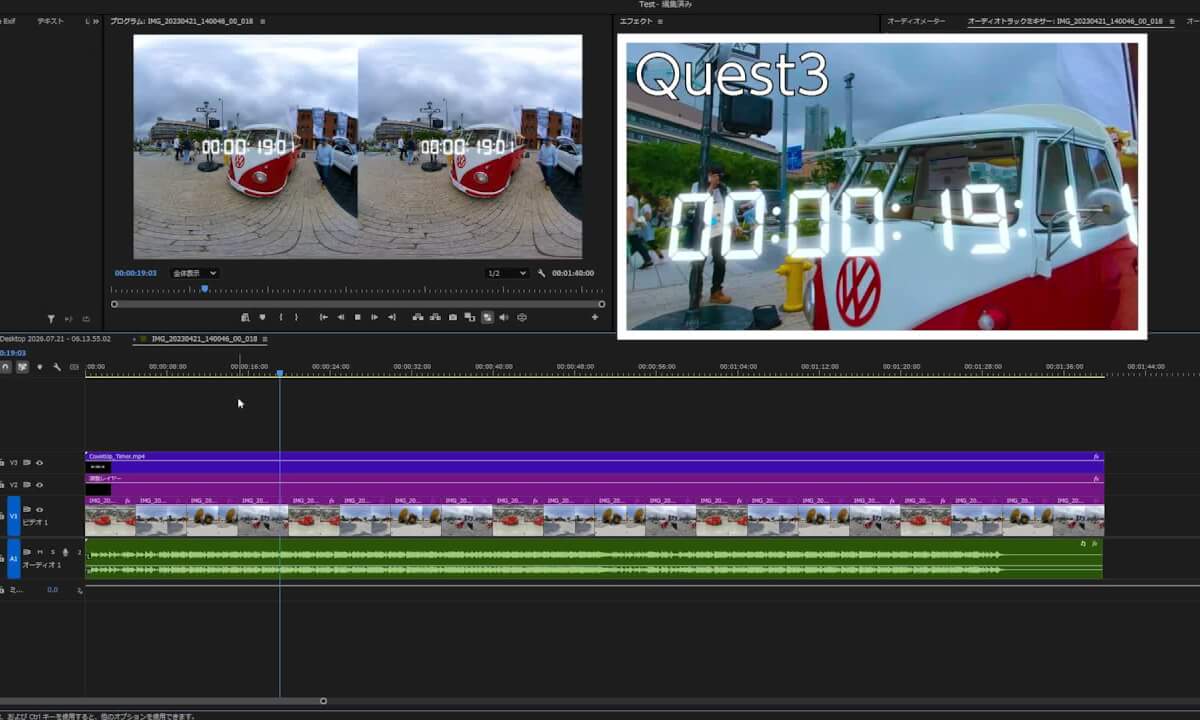Image resolution: width=1200 pixels, height=720 pixels.
Task: Open the Button Editor plus icon
Action: (595, 317)
